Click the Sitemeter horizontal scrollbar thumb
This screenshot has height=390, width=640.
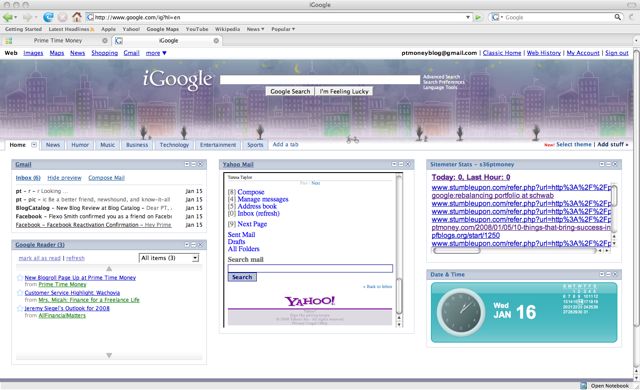pos(456,250)
